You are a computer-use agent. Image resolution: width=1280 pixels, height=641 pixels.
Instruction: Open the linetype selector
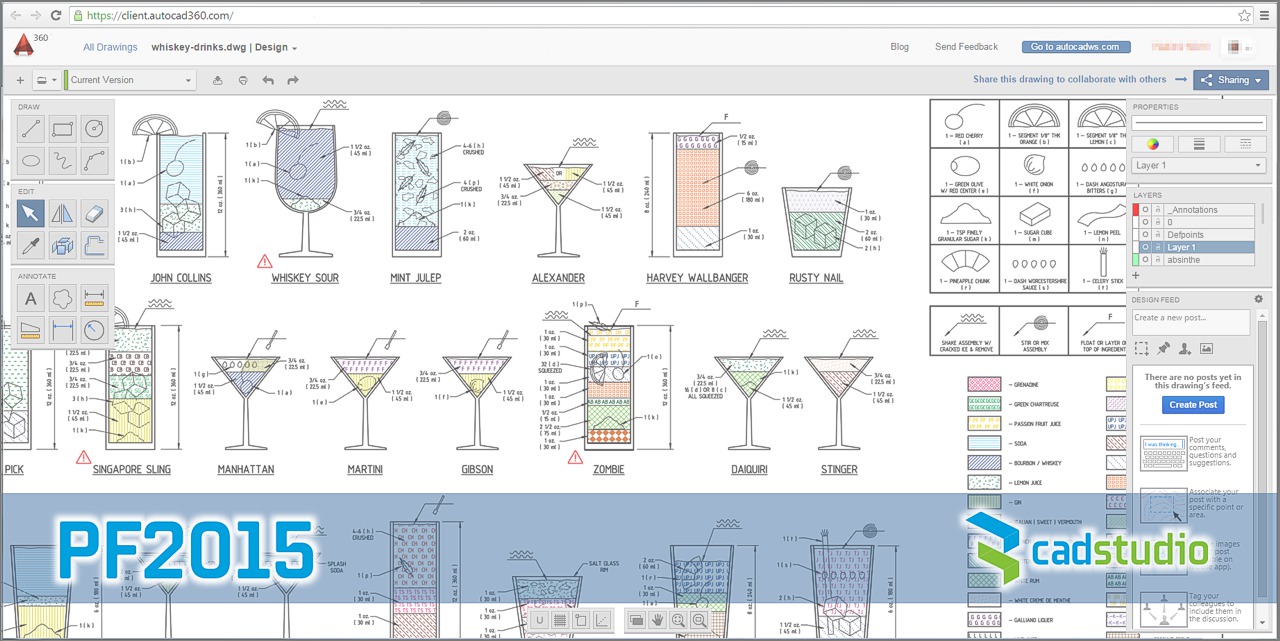(1245, 144)
